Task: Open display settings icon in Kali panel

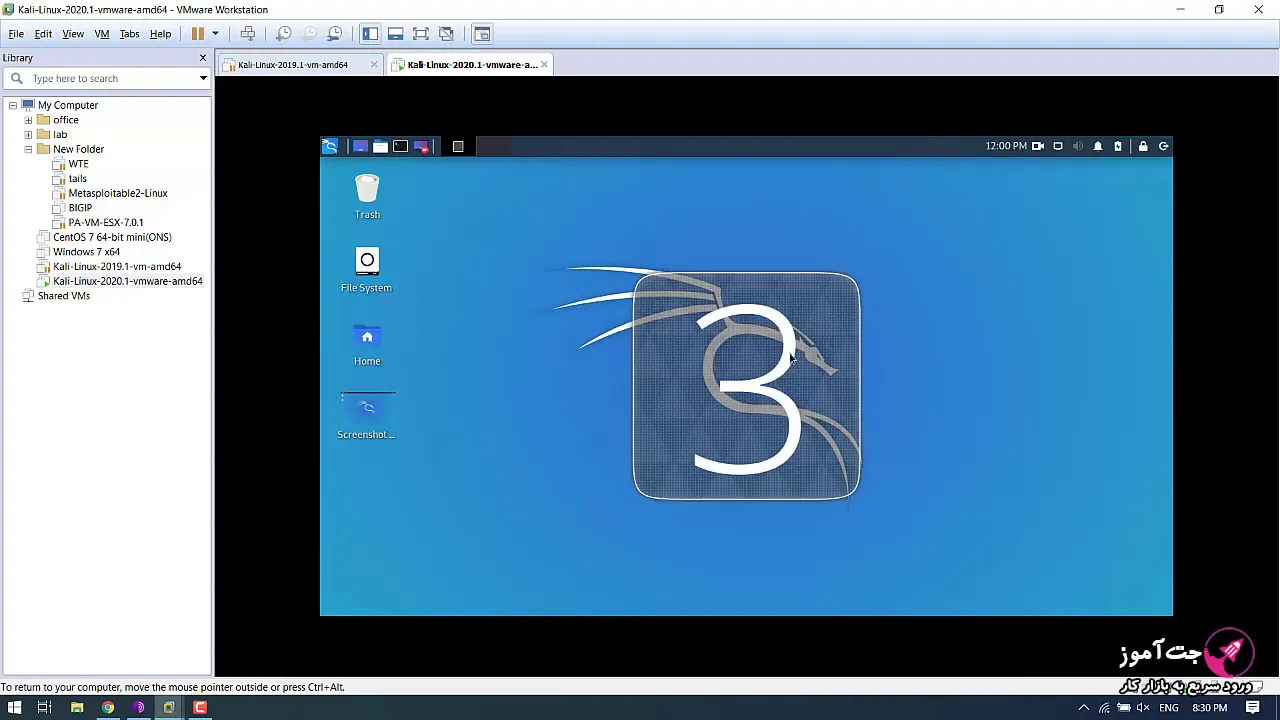Action: point(1058,146)
